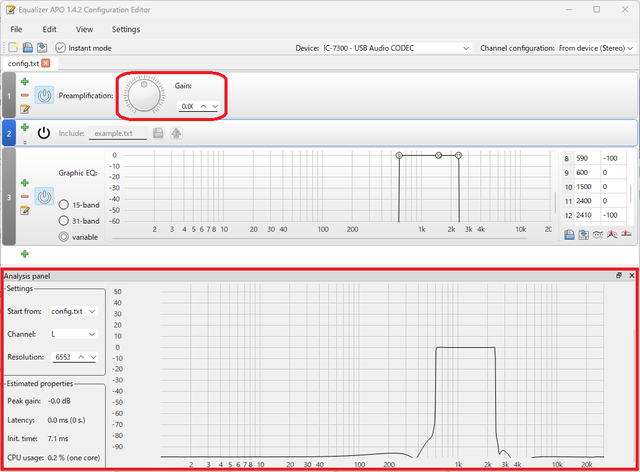Open the Edit menu
This screenshot has width=640, height=472.
pos(49,29)
